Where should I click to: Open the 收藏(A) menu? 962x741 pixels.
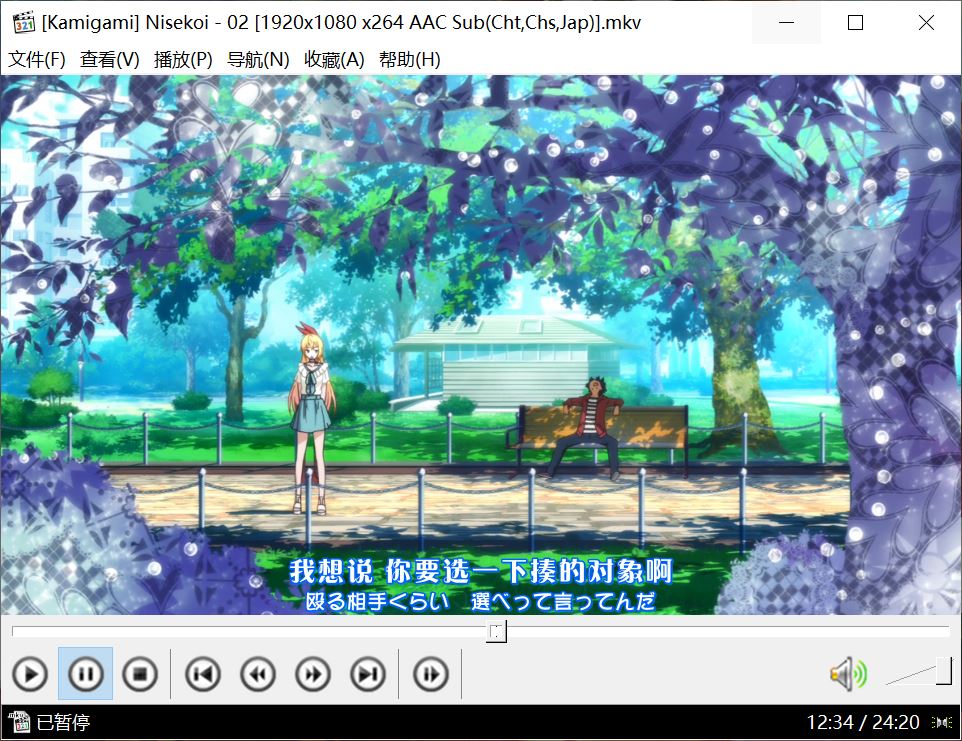pyautogui.click(x=334, y=60)
